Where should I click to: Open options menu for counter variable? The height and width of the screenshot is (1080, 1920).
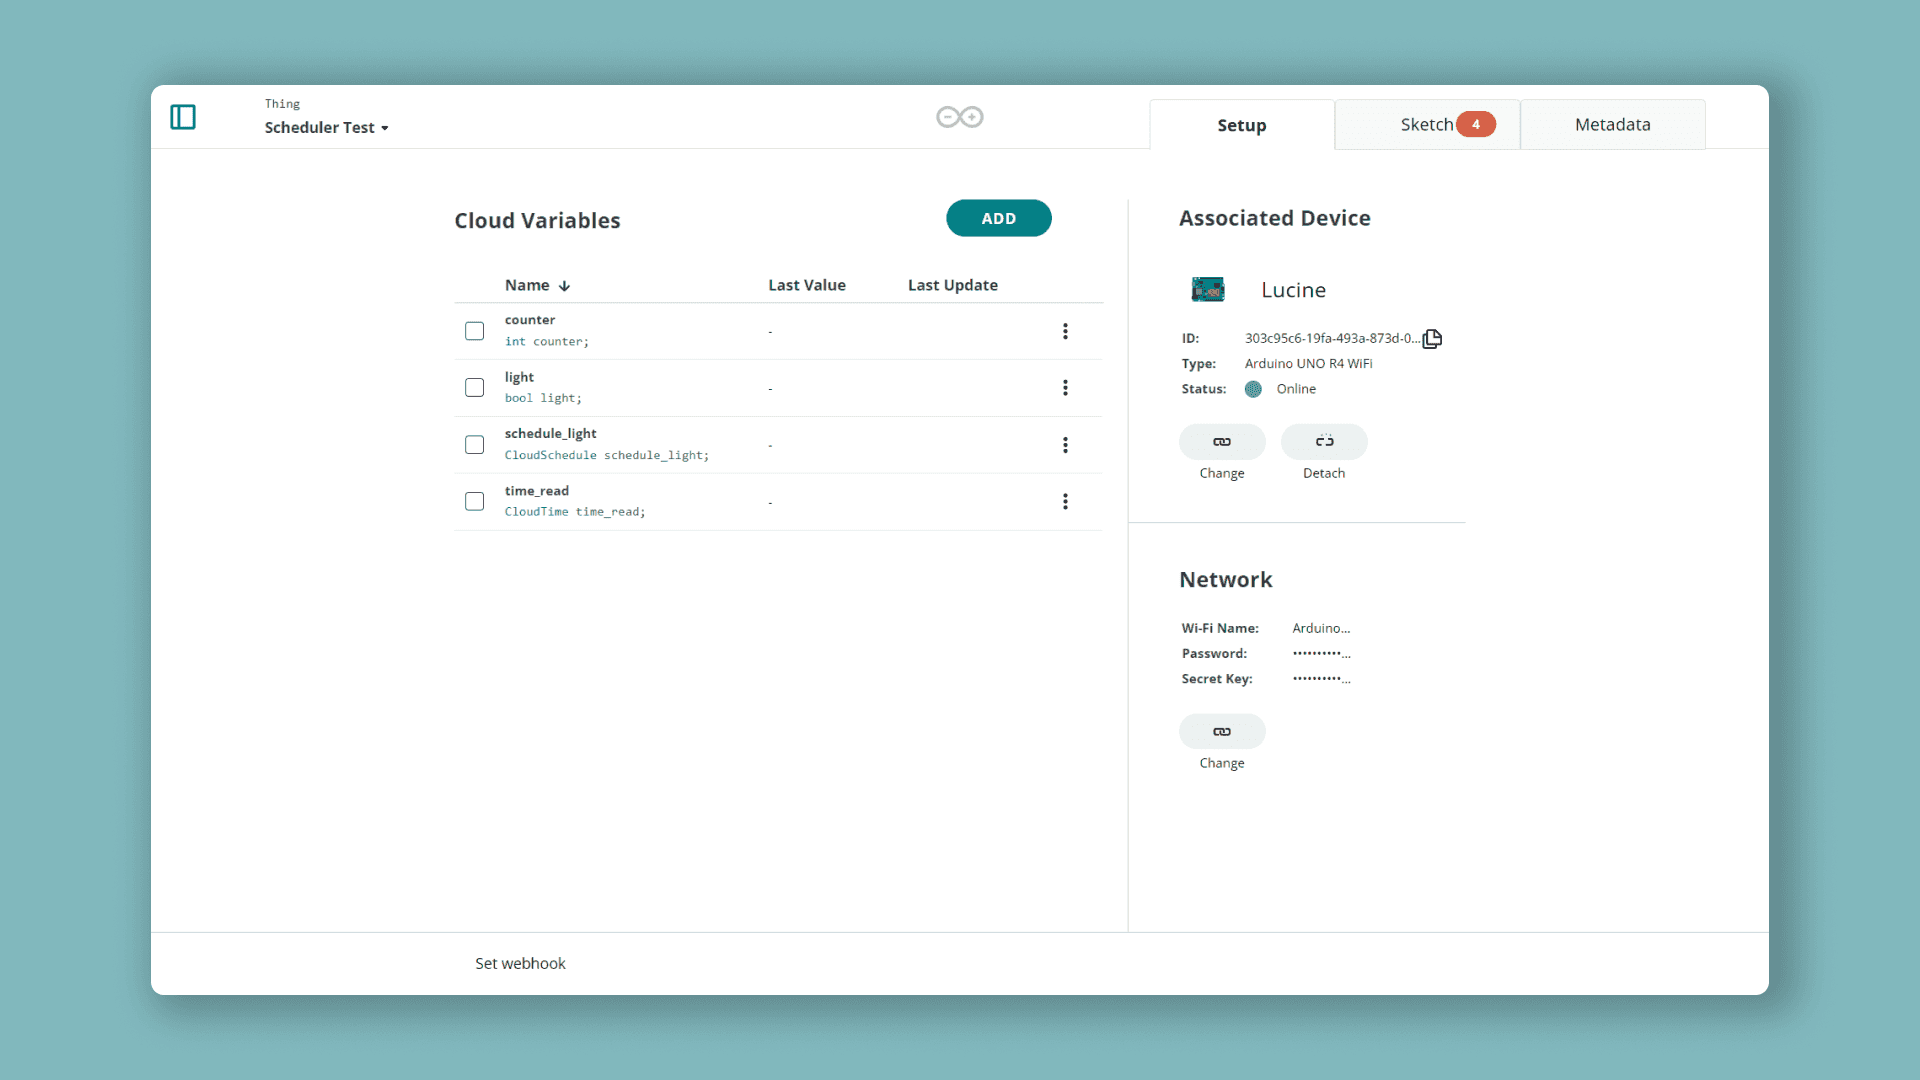pyautogui.click(x=1065, y=331)
